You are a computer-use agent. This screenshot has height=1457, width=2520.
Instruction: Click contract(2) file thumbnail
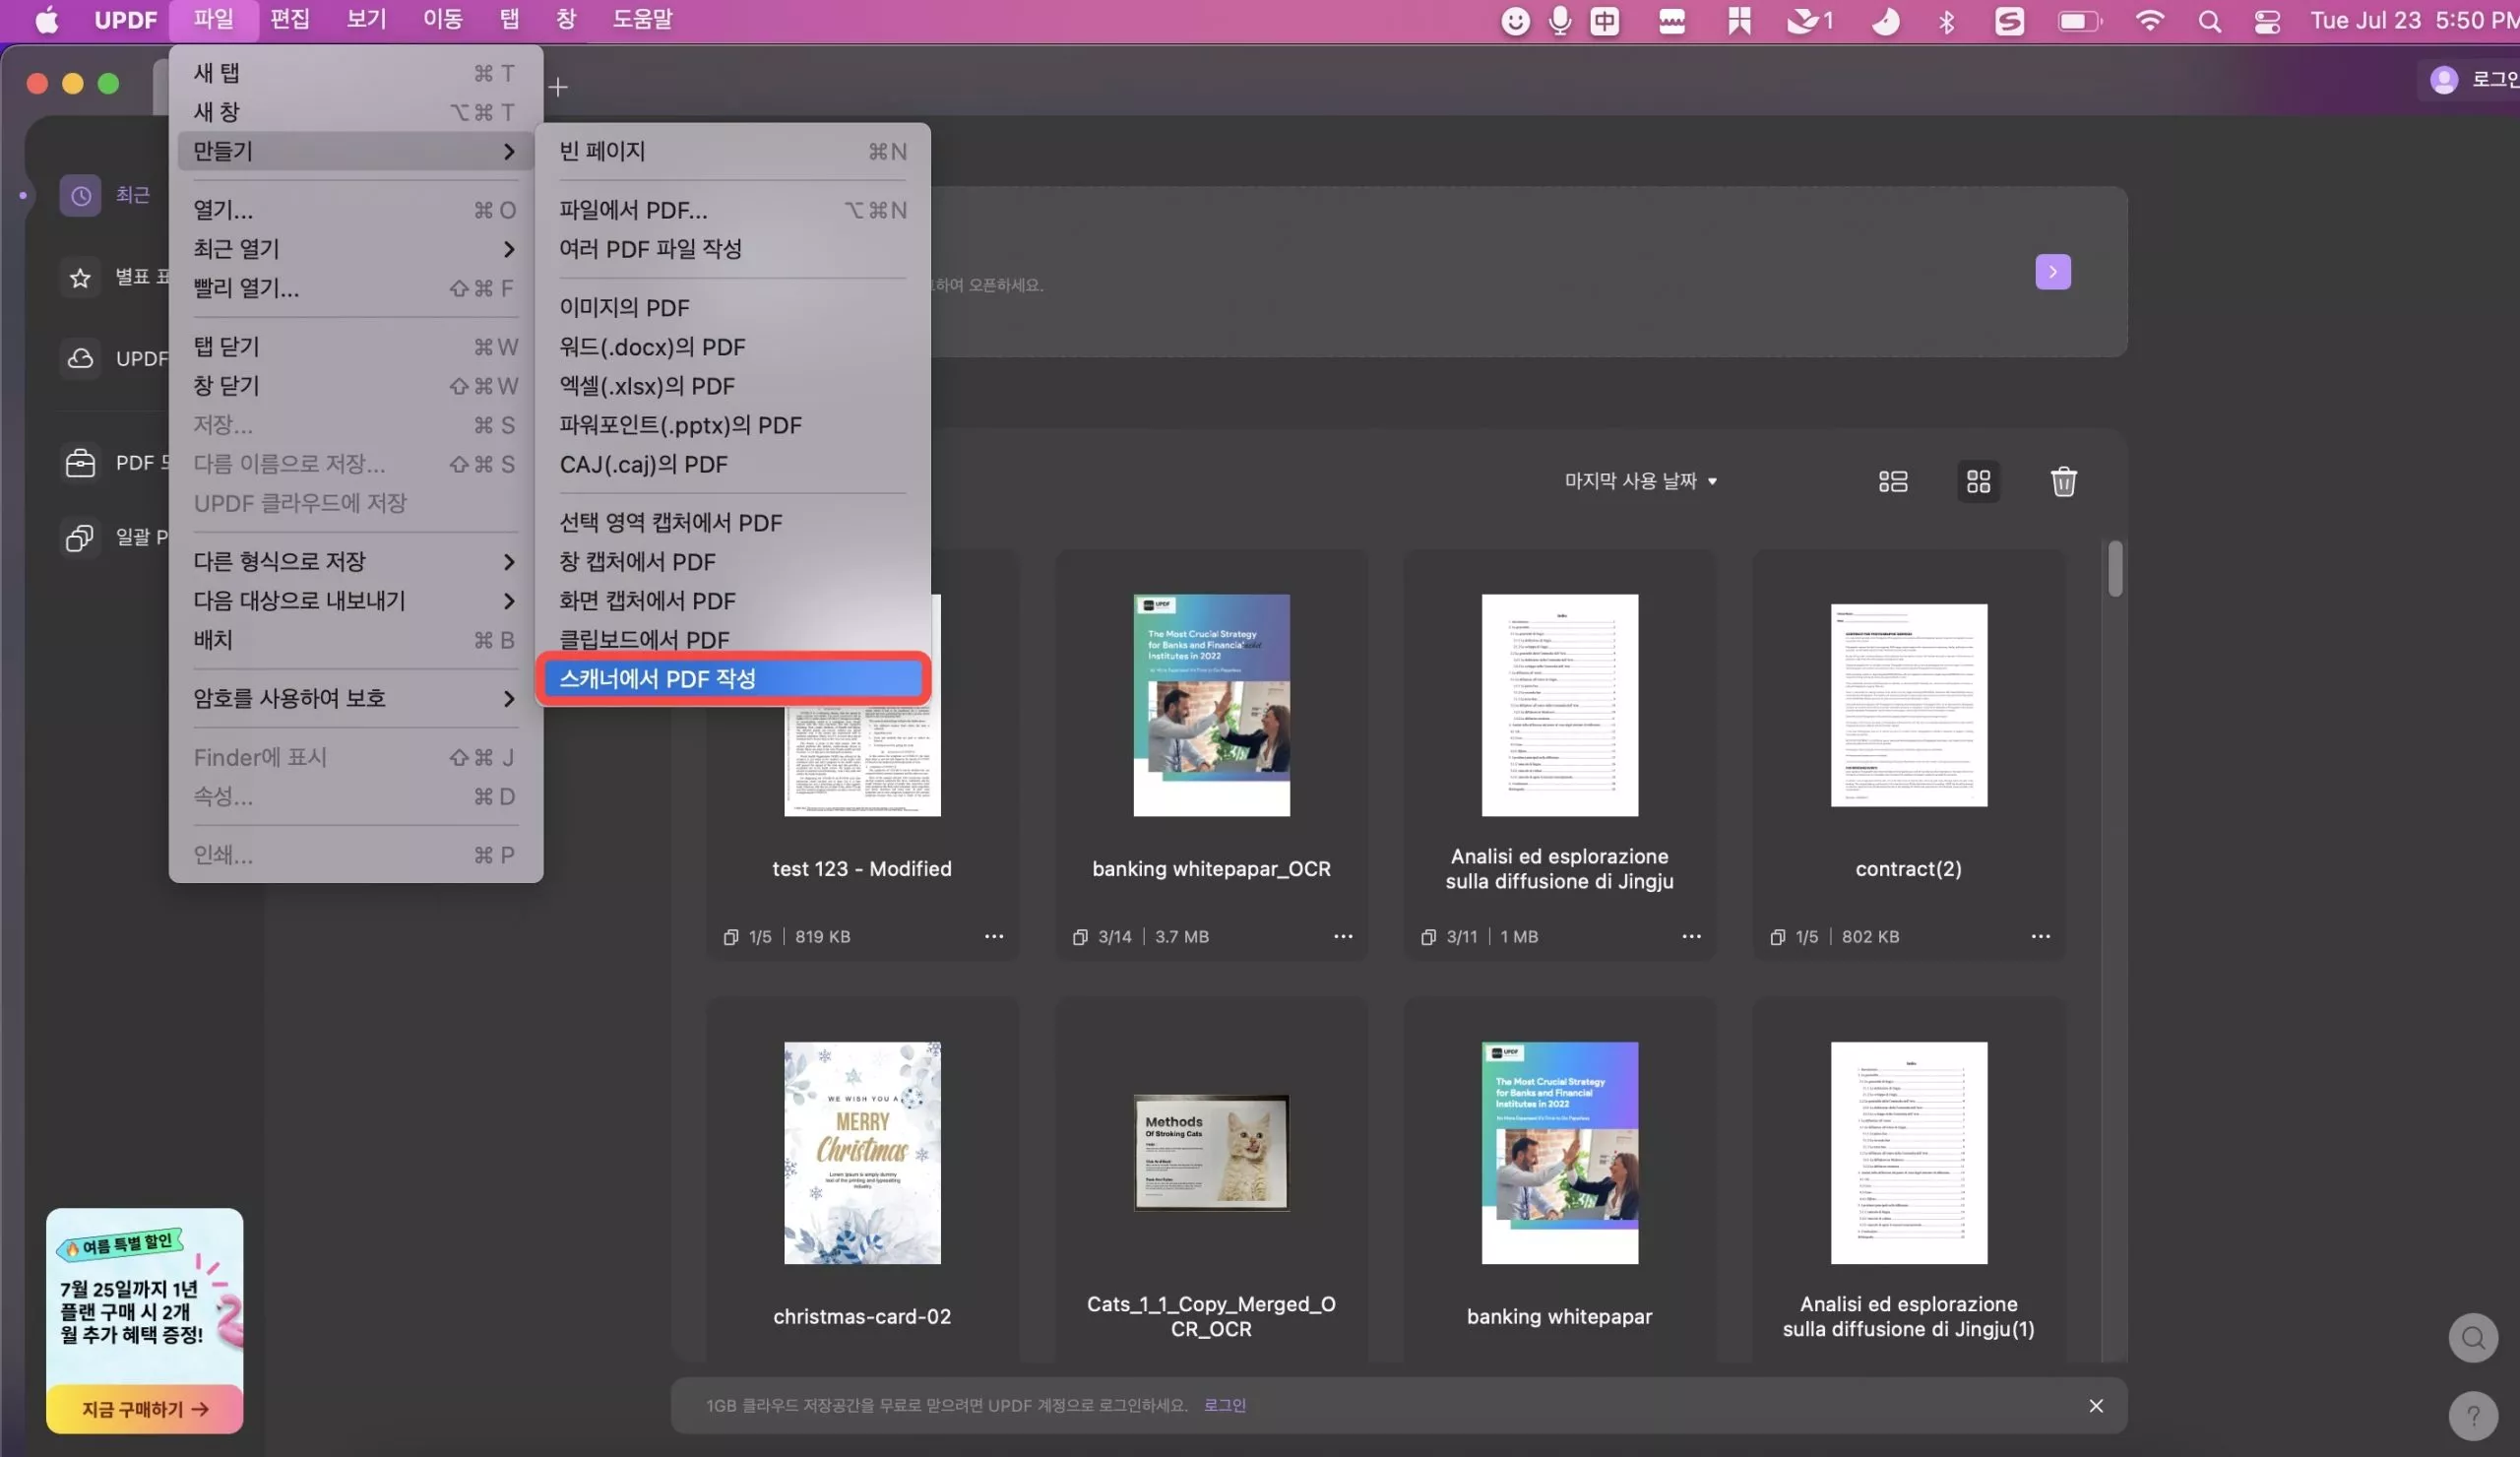pyautogui.click(x=1906, y=704)
